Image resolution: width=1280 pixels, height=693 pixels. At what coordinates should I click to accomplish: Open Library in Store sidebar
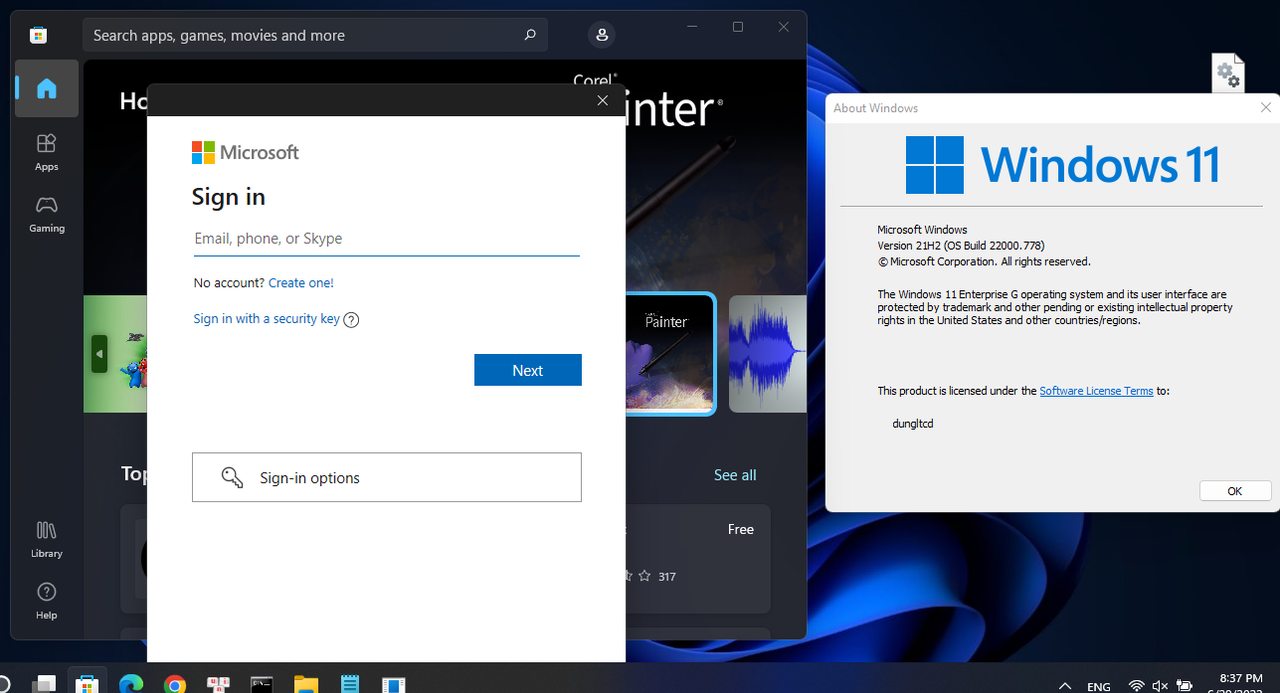point(46,539)
